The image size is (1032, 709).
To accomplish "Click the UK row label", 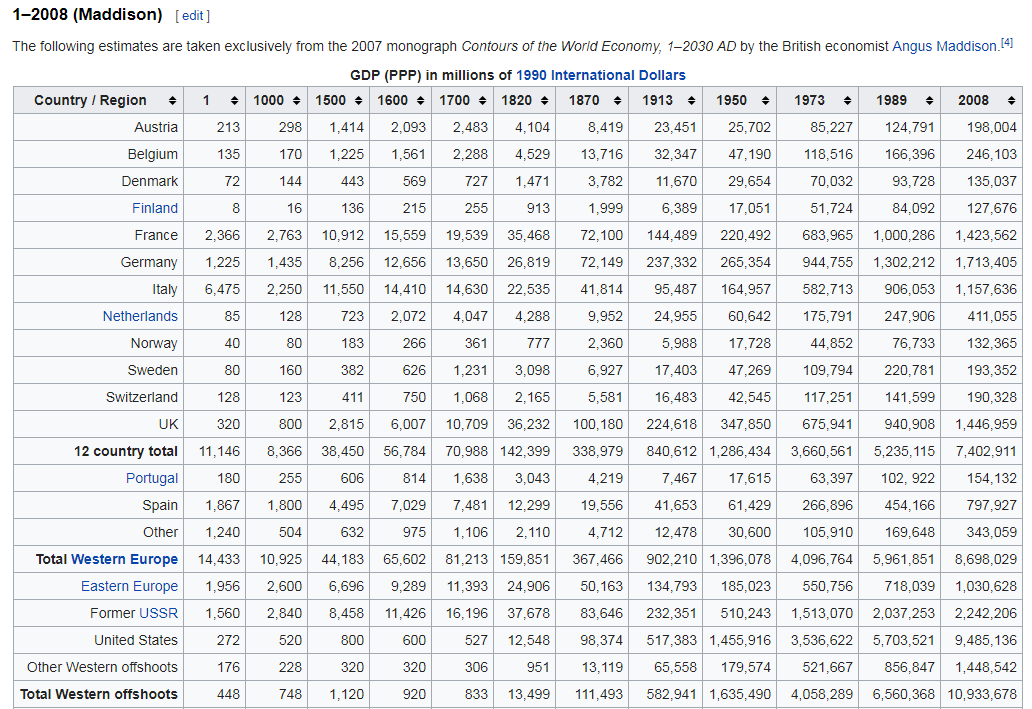I will pos(168,424).
